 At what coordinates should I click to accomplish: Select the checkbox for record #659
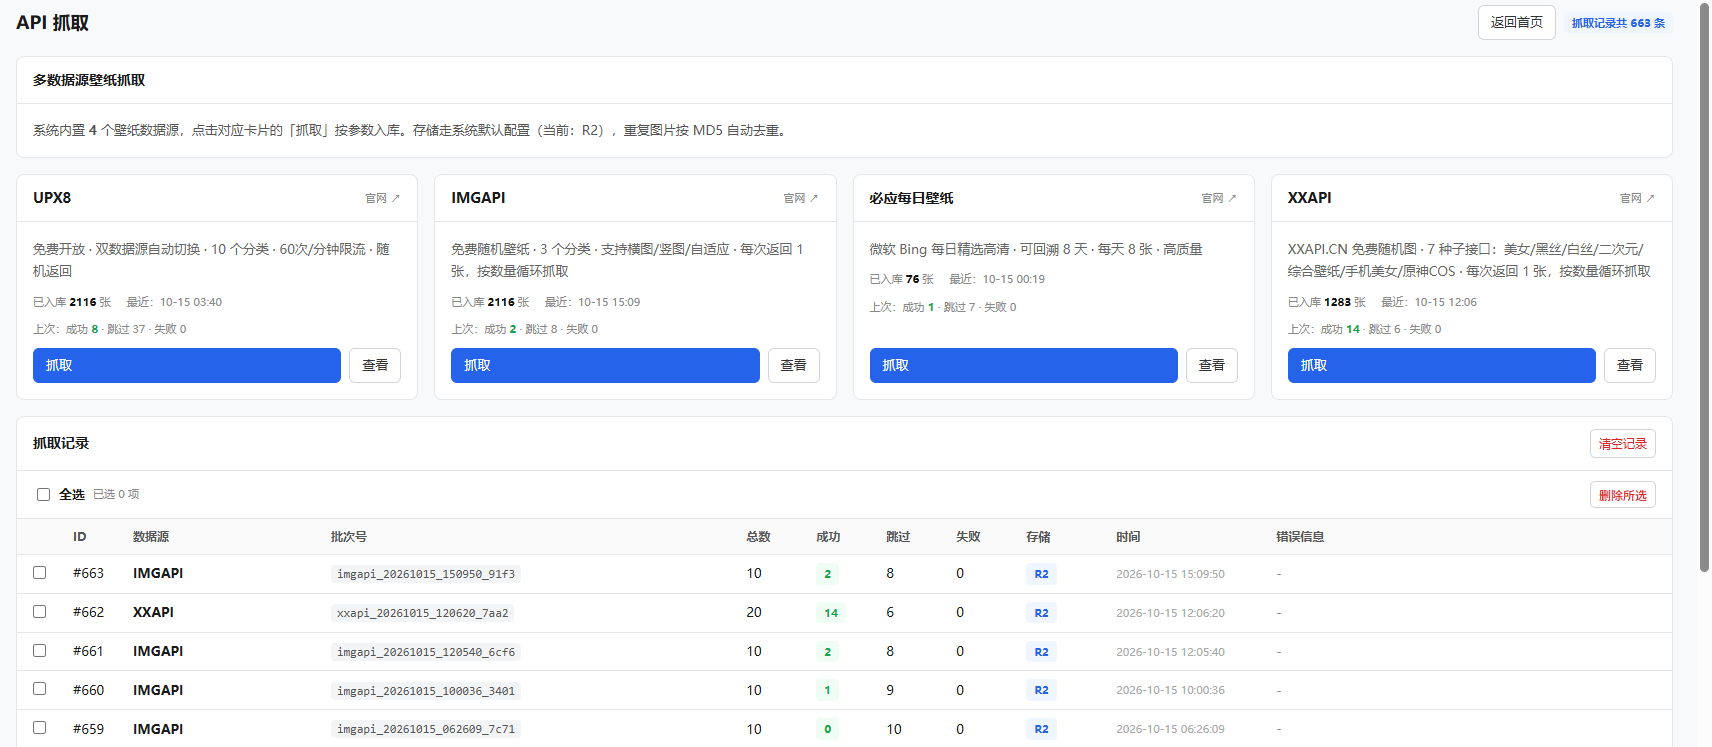pyautogui.click(x=40, y=728)
